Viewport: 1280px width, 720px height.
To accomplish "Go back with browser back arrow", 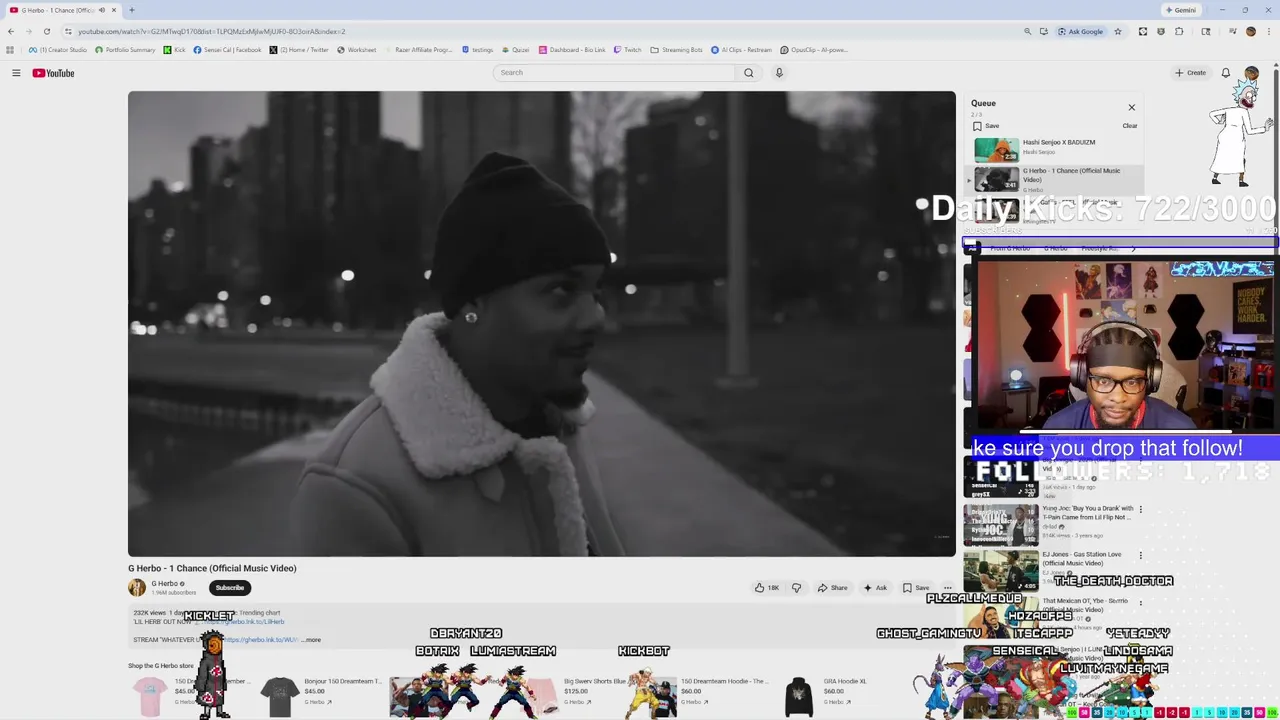I will pos(11,31).
